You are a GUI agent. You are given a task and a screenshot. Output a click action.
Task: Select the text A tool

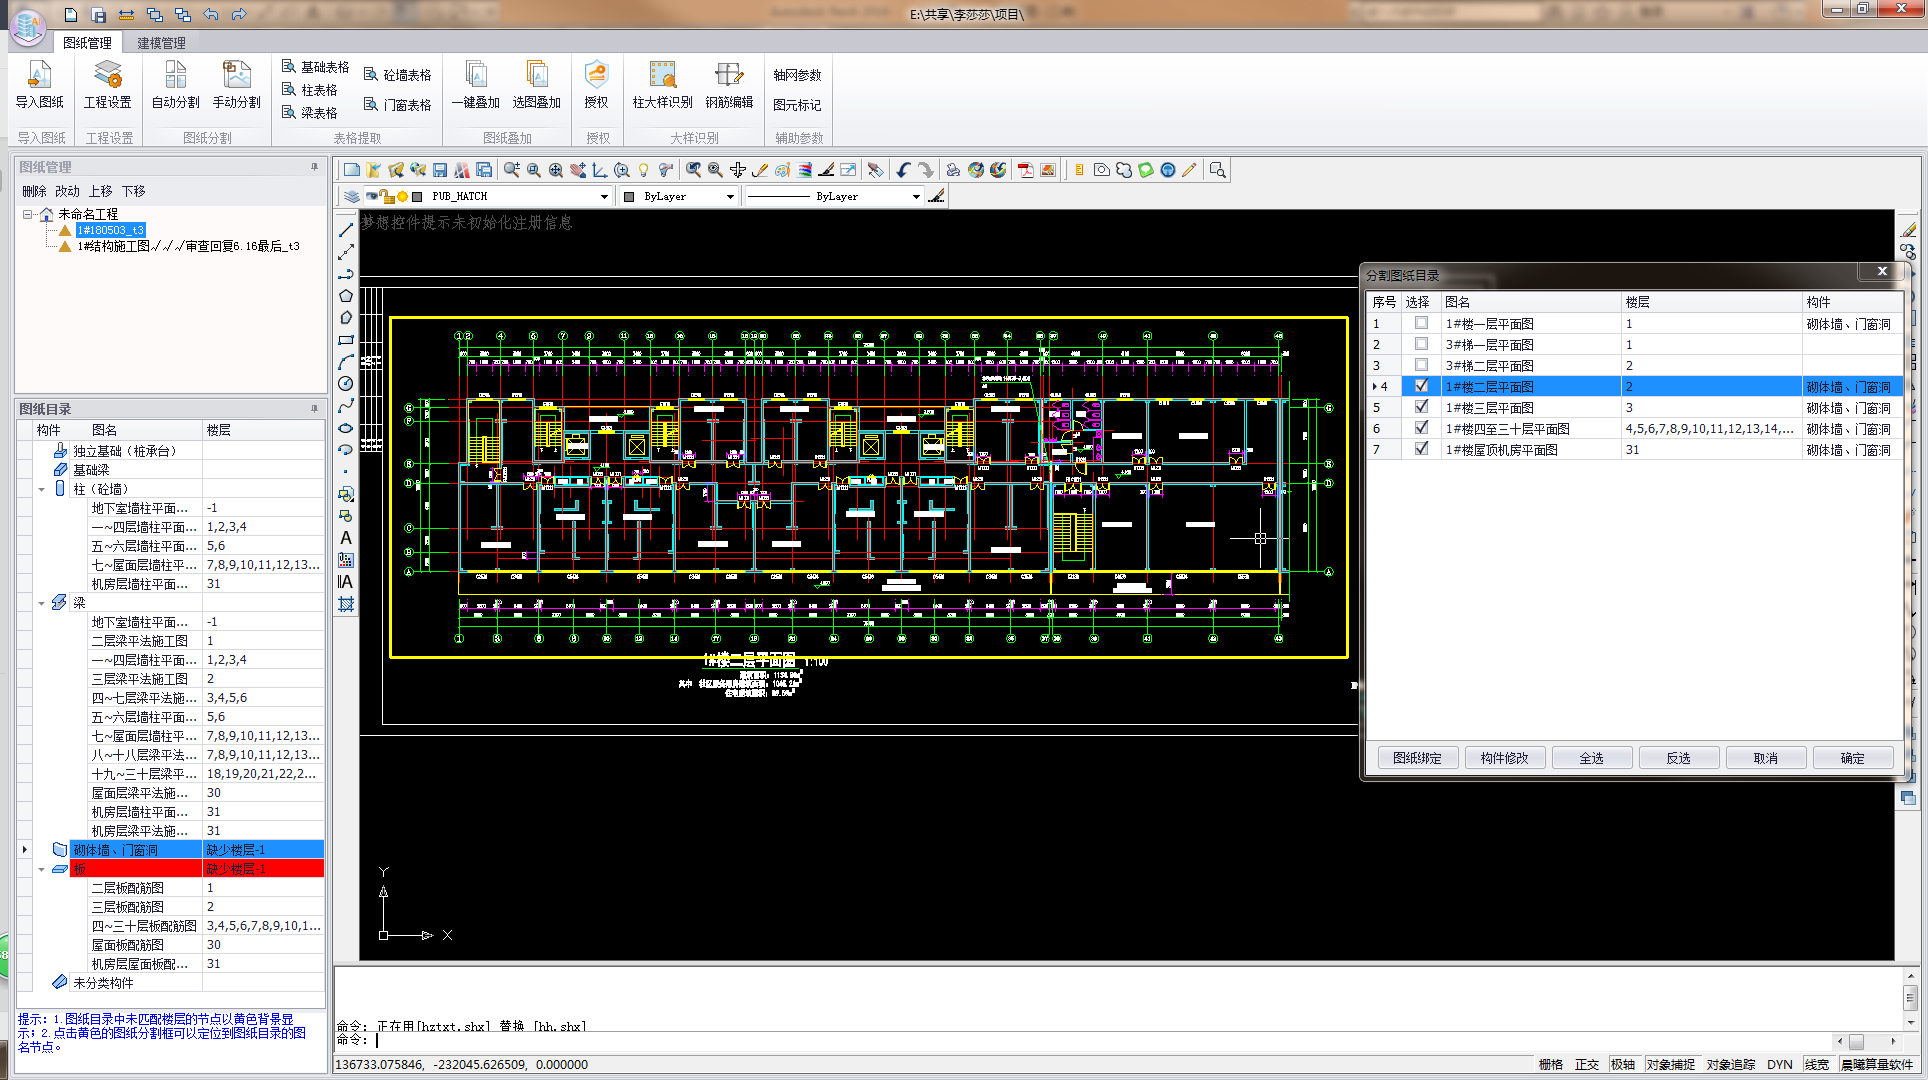click(346, 538)
